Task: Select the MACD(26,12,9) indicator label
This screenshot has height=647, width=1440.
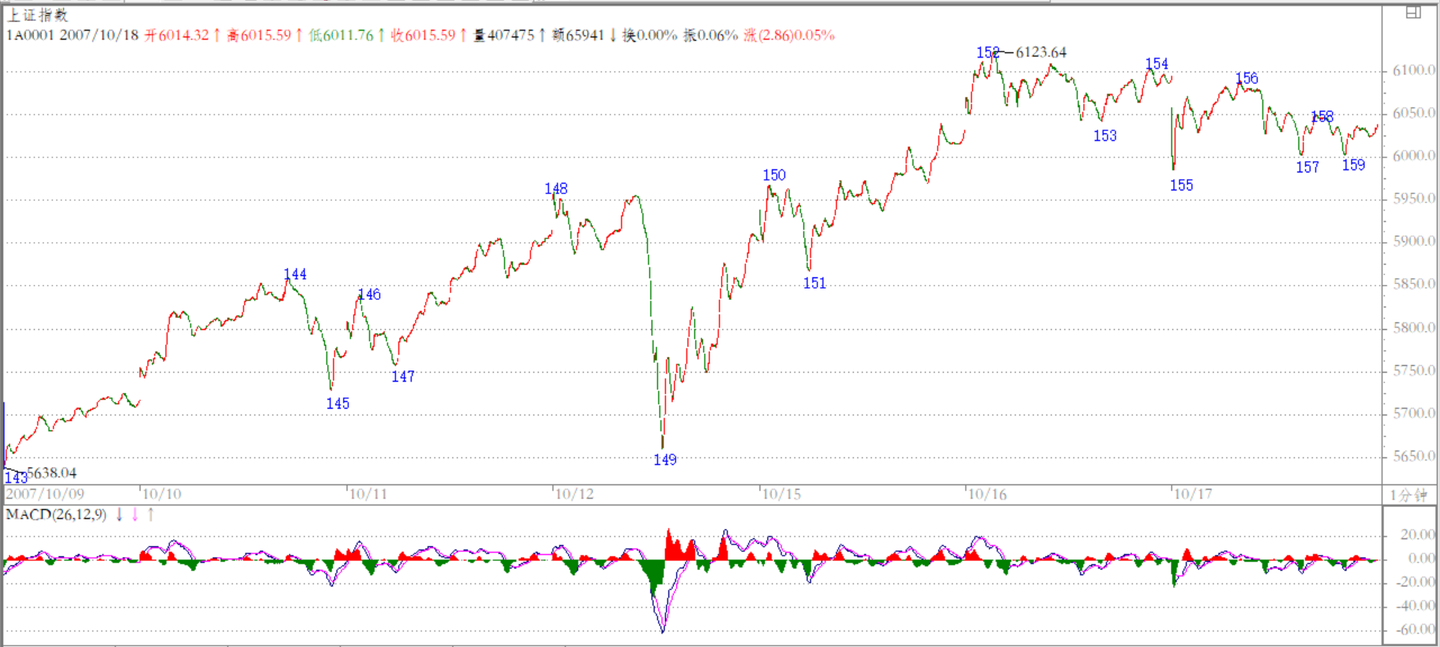Action: [56, 514]
